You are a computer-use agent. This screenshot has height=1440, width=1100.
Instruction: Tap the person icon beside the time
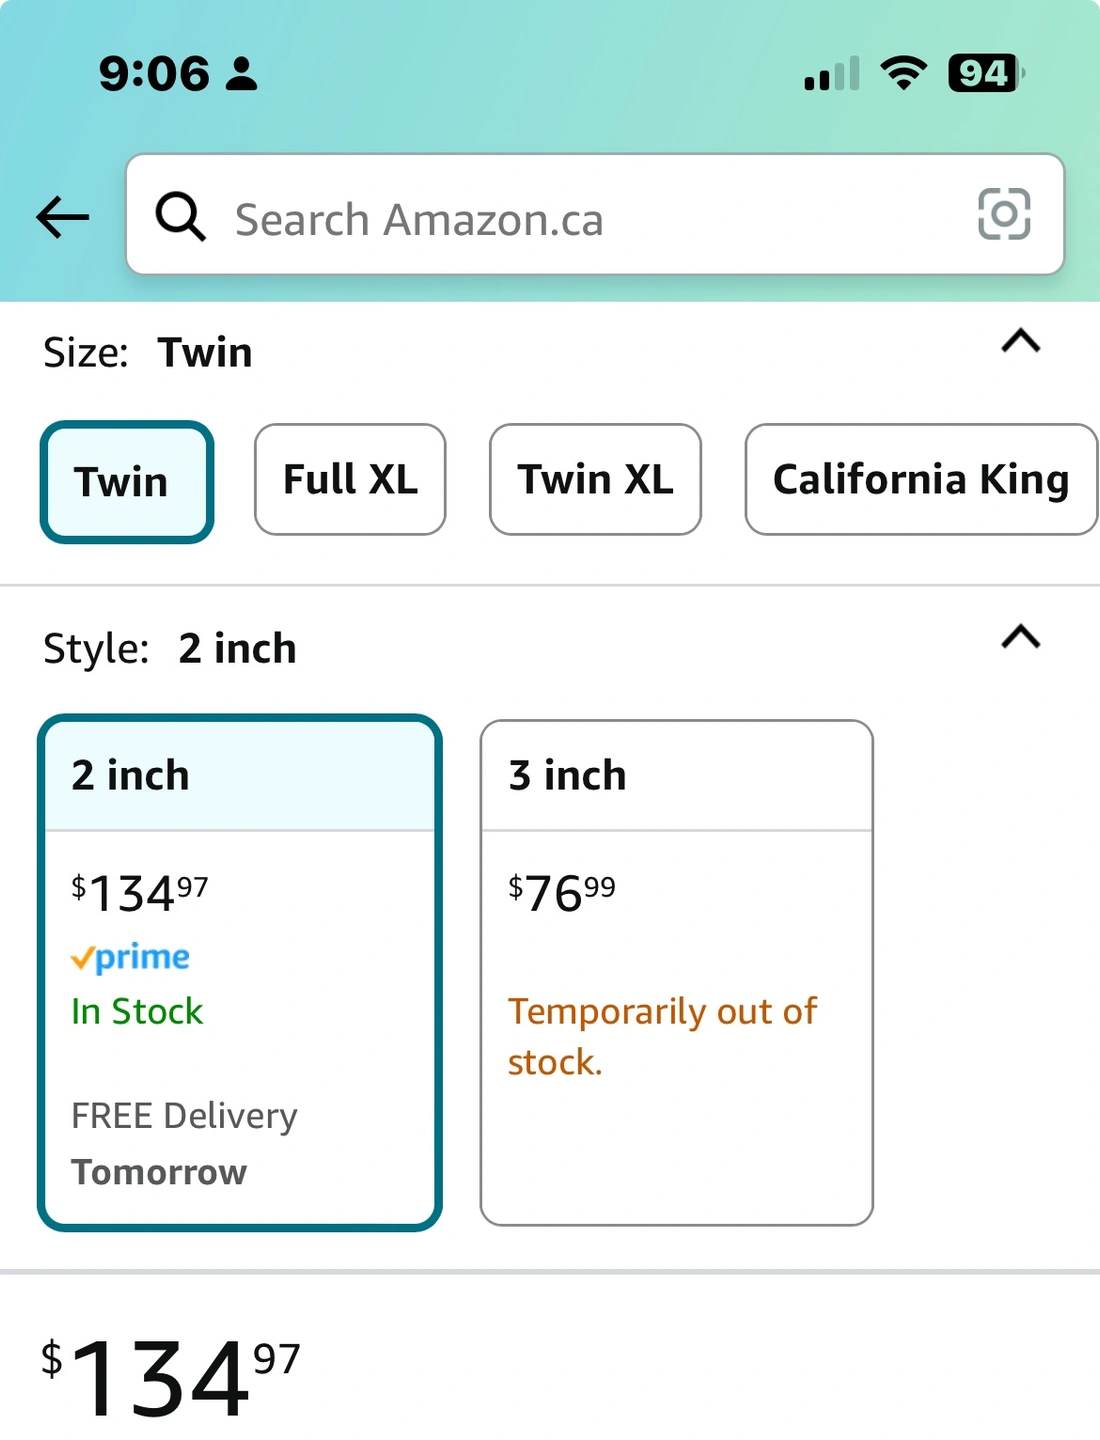pos(241,74)
